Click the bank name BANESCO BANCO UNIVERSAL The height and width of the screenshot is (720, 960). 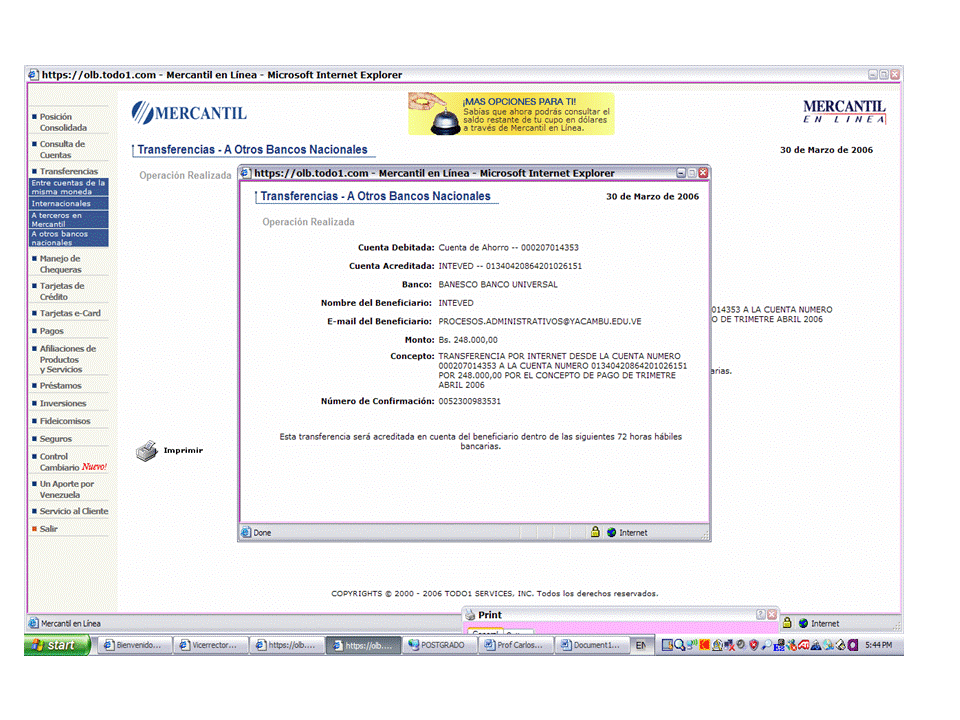498,285
